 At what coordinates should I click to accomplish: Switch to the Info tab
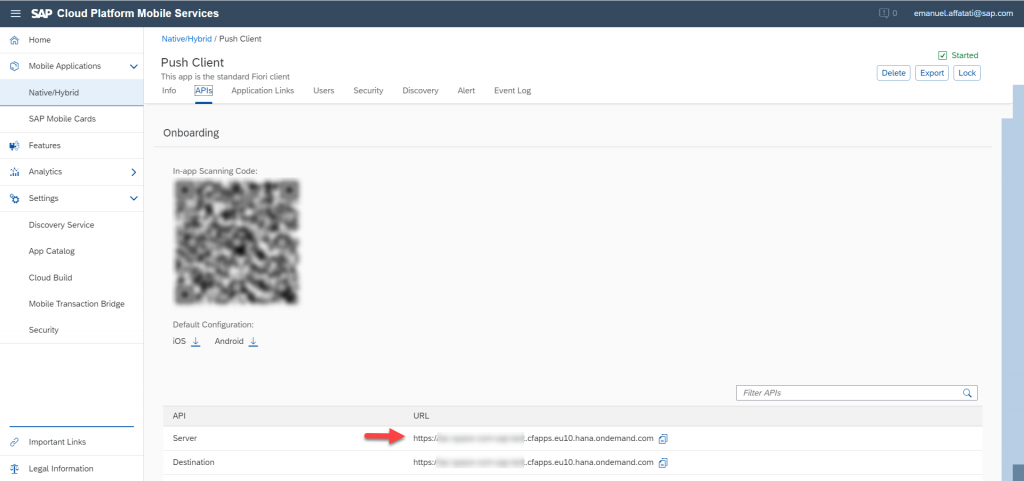tap(169, 91)
